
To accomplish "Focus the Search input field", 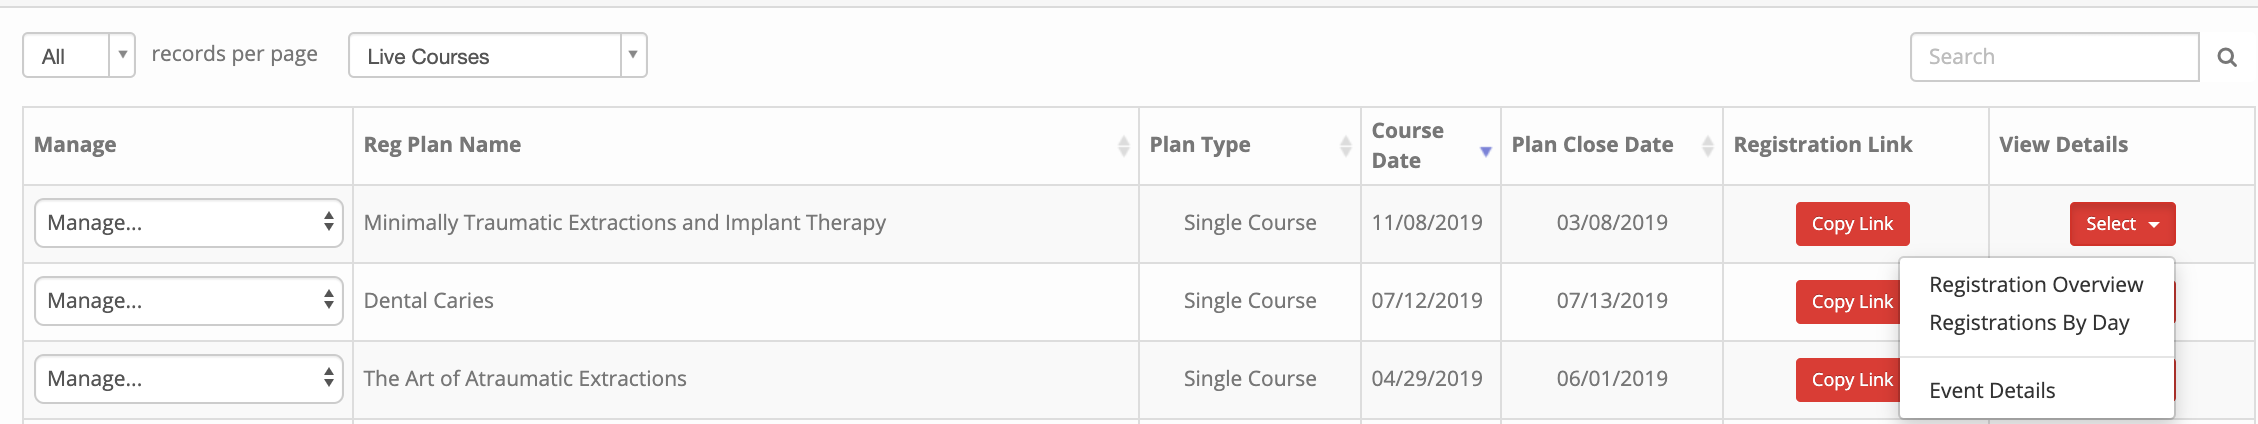I will click(x=2054, y=57).
